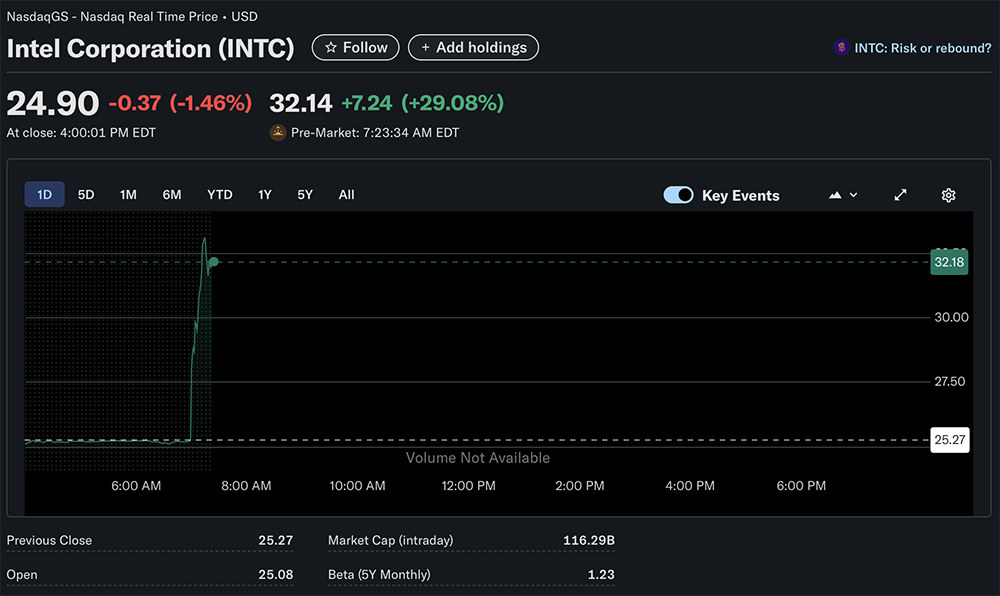Open chart settings gear icon
The height and width of the screenshot is (596, 1000).
click(948, 195)
